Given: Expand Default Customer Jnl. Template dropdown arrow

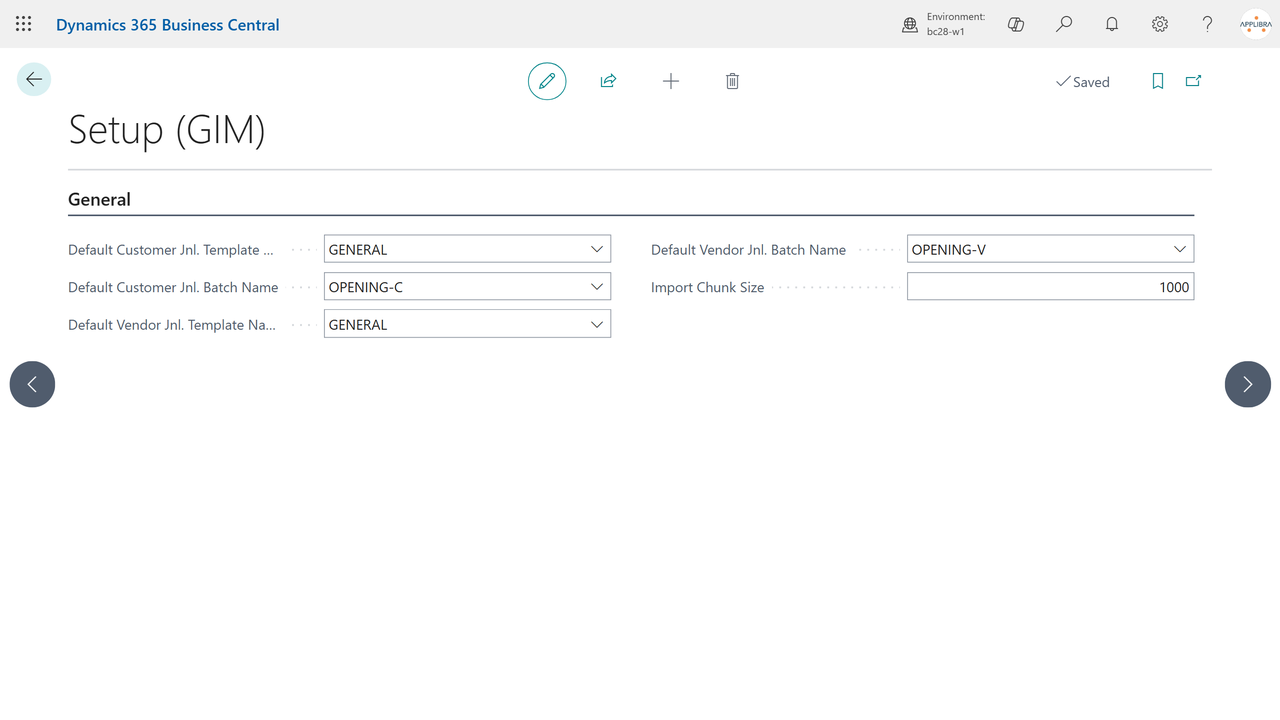Looking at the screenshot, I should pos(597,249).
